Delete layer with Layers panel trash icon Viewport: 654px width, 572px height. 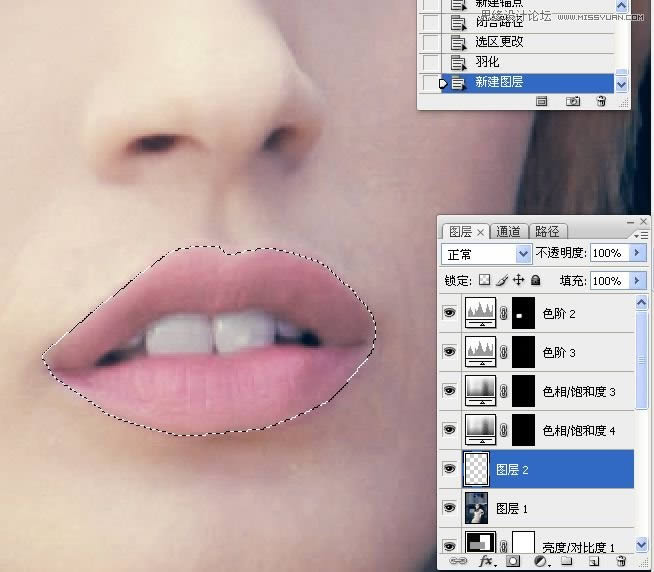(x=620, y=562)
